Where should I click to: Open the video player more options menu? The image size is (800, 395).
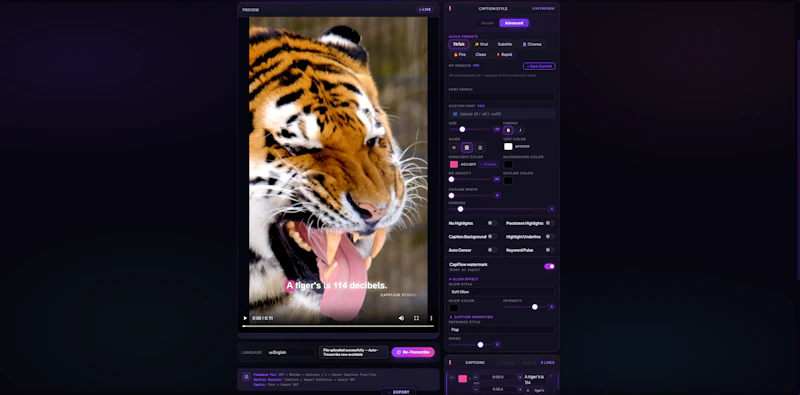click(431, 318)
